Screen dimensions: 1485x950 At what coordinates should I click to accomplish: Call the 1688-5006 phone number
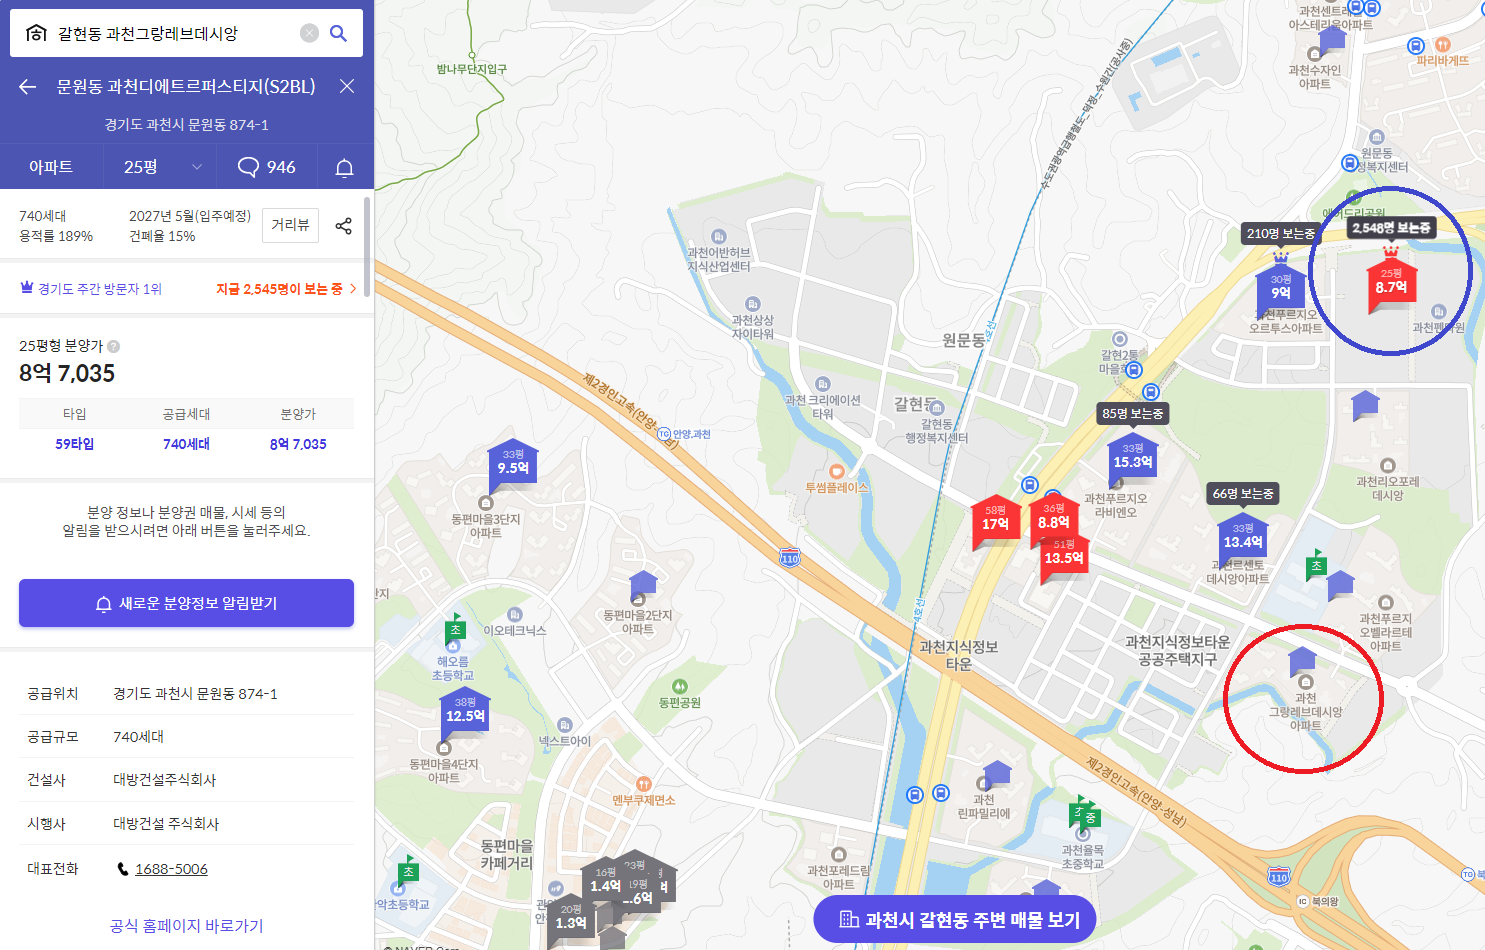point(171,869)
